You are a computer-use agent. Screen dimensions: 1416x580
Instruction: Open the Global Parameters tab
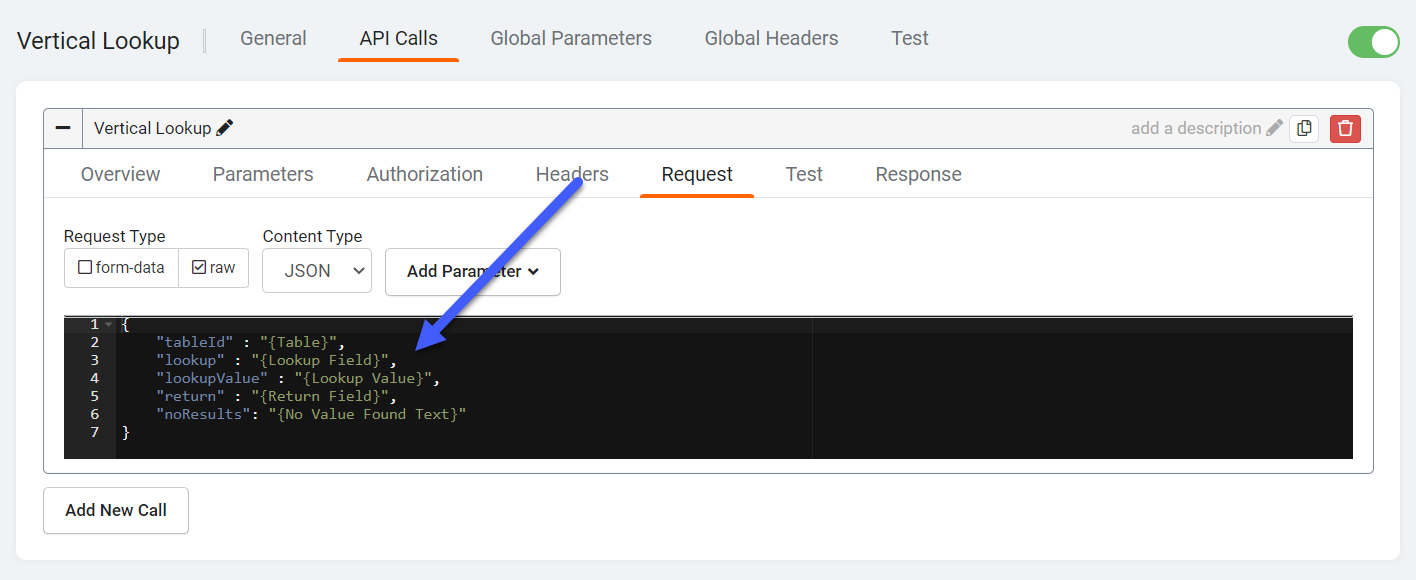[x=571, y=38]
